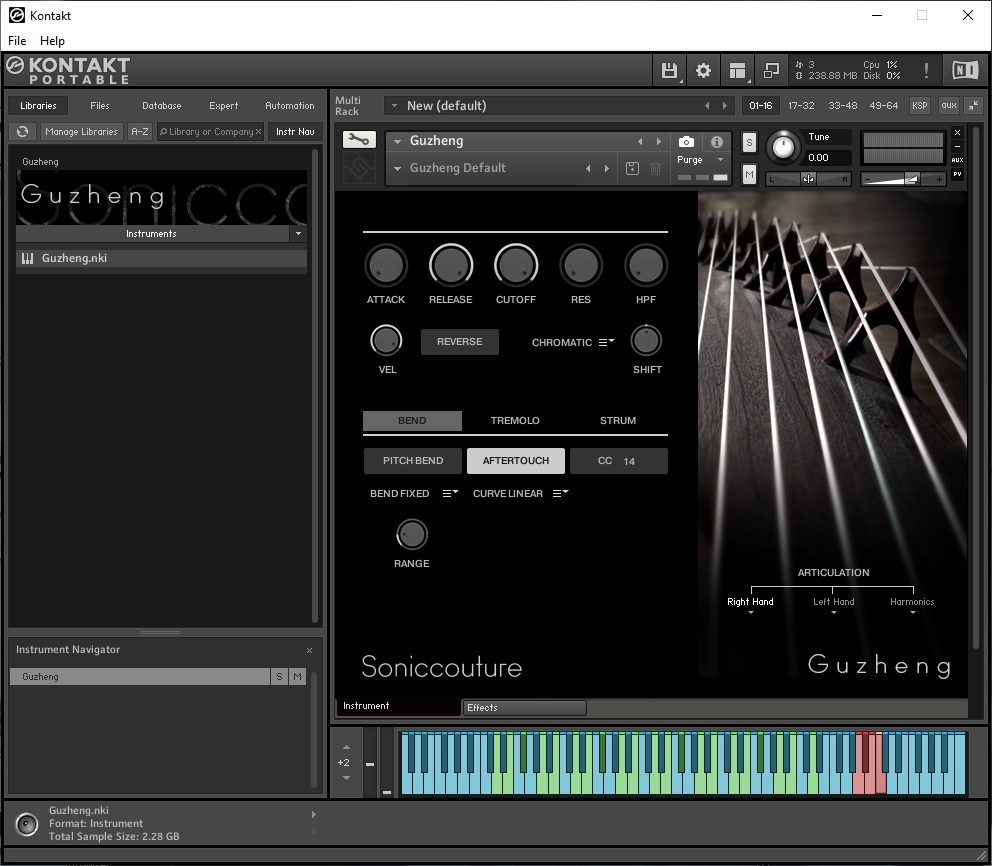Close the Guzheng instrument with X
The height and width of the screenshot is (866, 992).
[x=957, y=132]
